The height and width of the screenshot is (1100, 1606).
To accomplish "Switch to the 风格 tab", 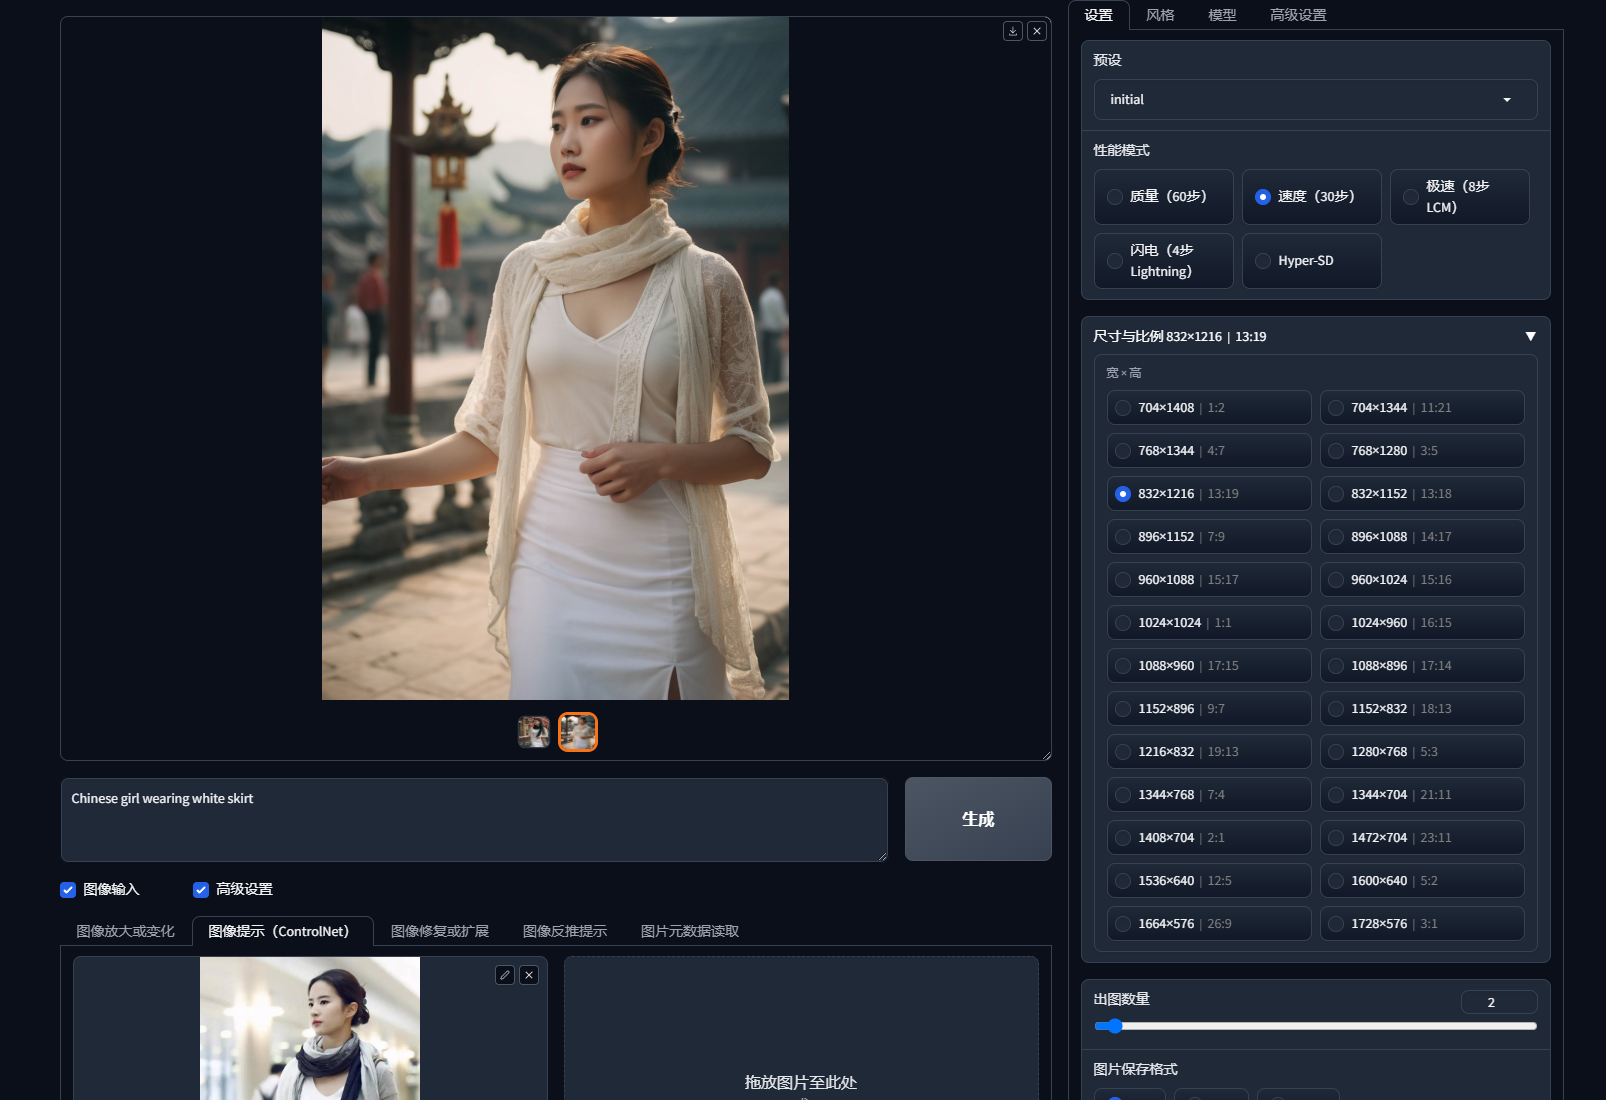I will tap(1160, 15).
